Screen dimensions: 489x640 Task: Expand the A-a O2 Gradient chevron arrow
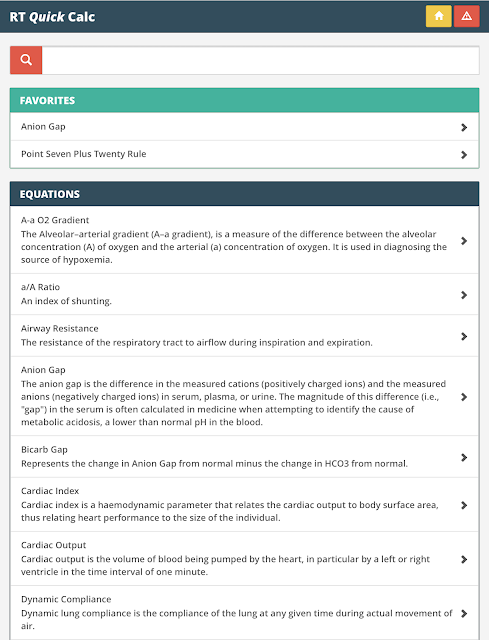(464, 241)
